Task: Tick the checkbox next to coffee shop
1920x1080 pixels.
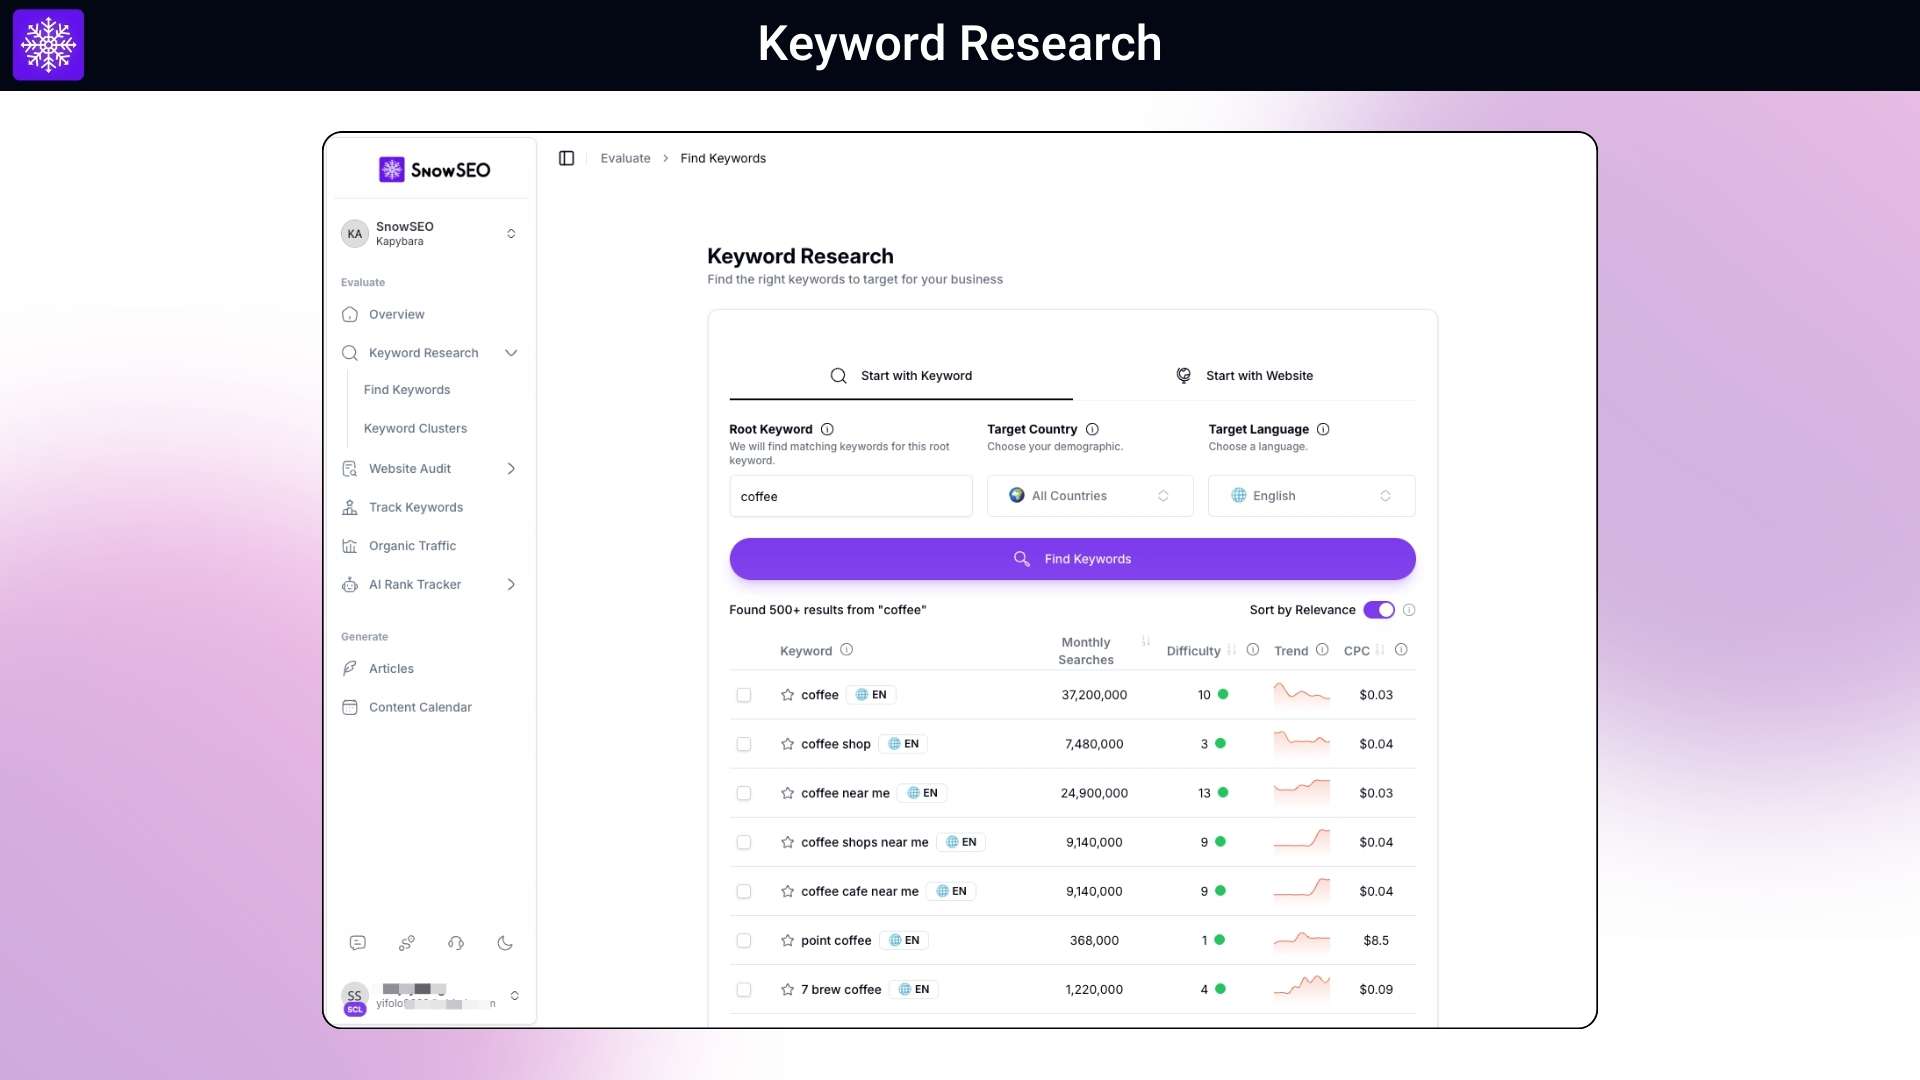Action: [x=744, y=744]
